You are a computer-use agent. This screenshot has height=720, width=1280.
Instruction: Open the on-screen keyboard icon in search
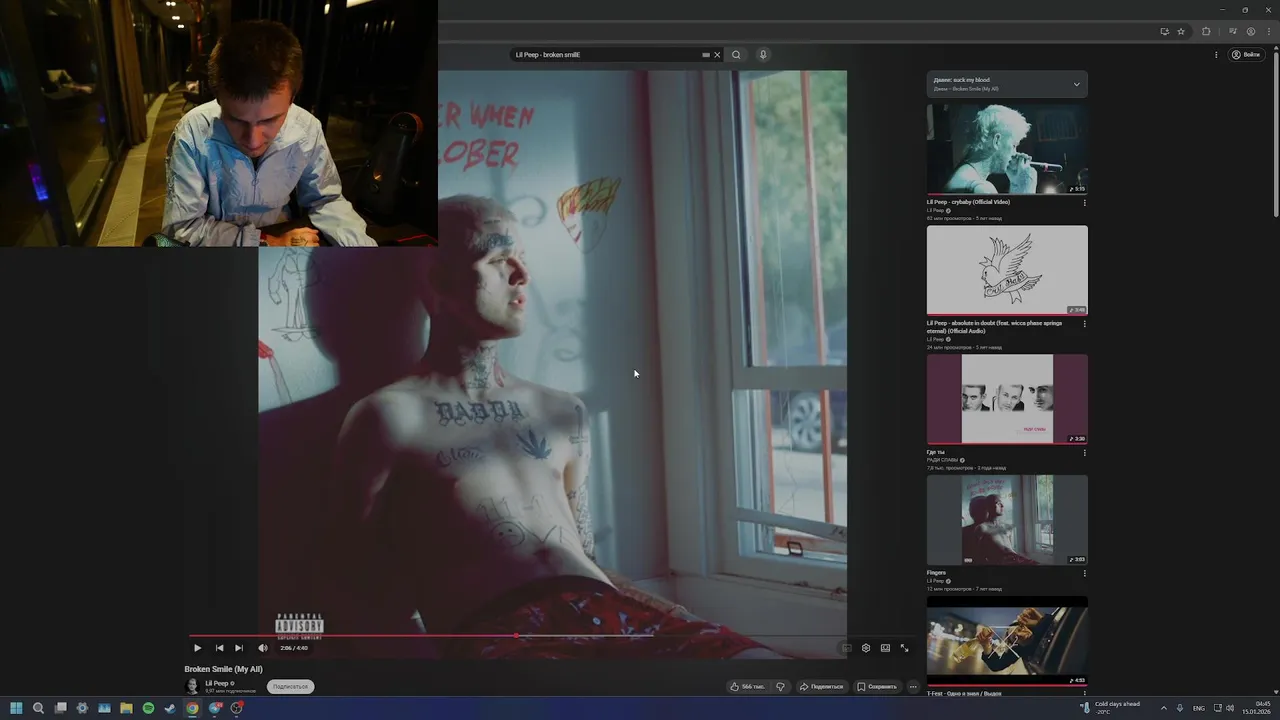tap(706, 55)
